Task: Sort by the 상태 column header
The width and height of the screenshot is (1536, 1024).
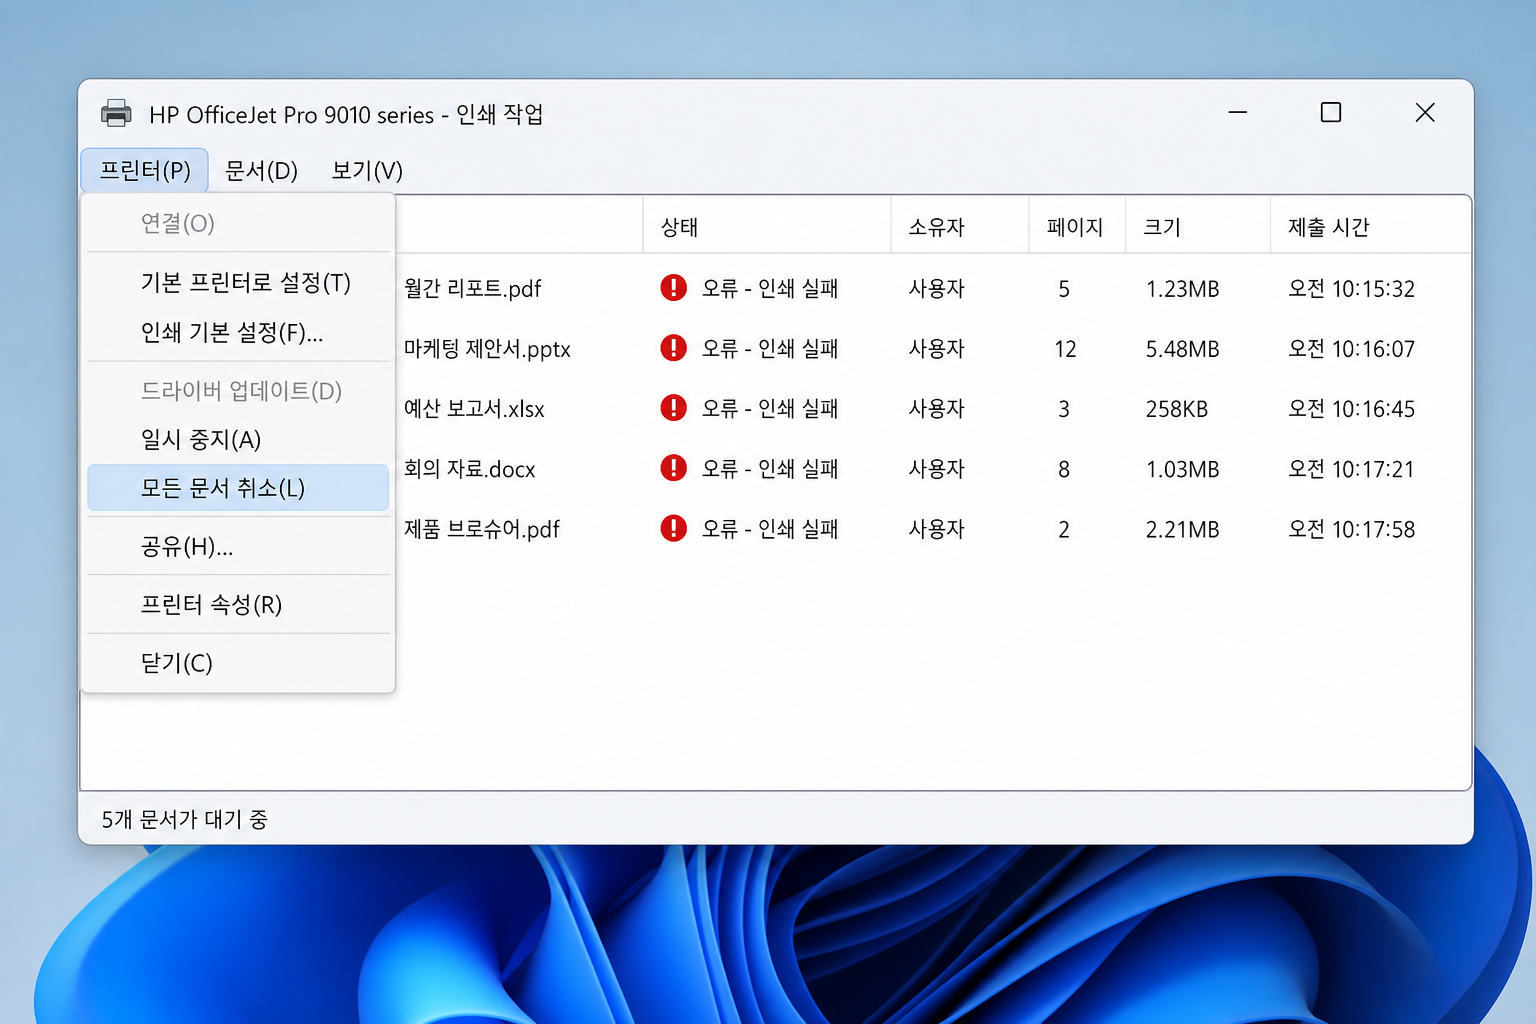Action: [767, 227]
